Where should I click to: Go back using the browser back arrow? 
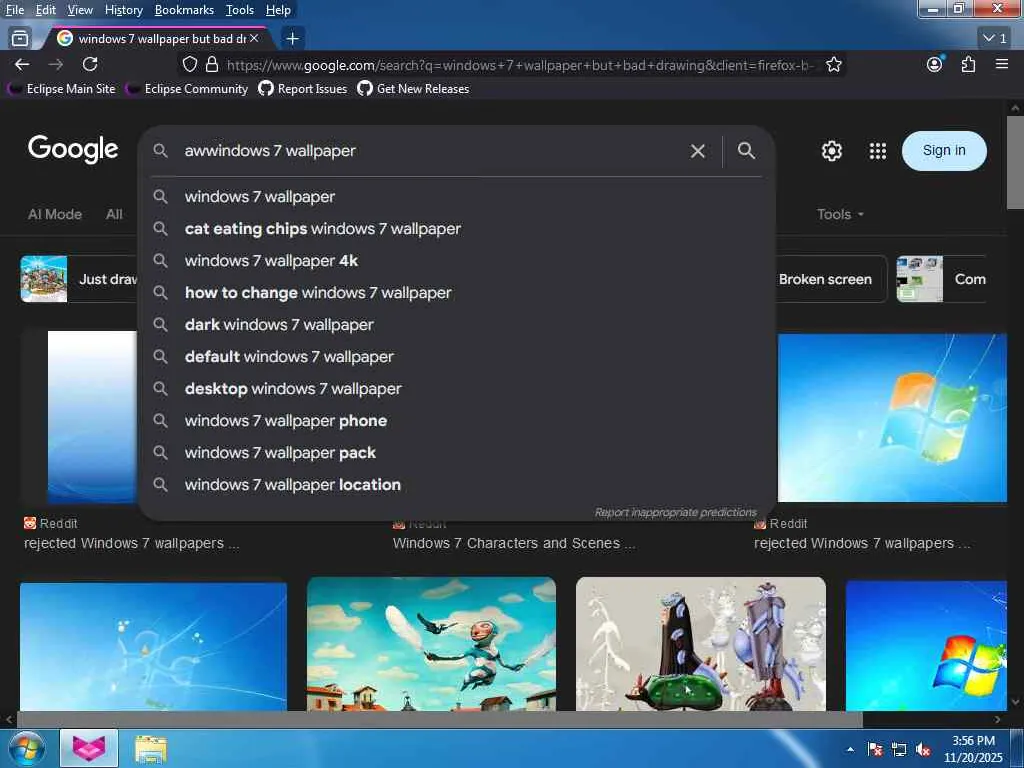pyautogui.click(x=22, y=64)
